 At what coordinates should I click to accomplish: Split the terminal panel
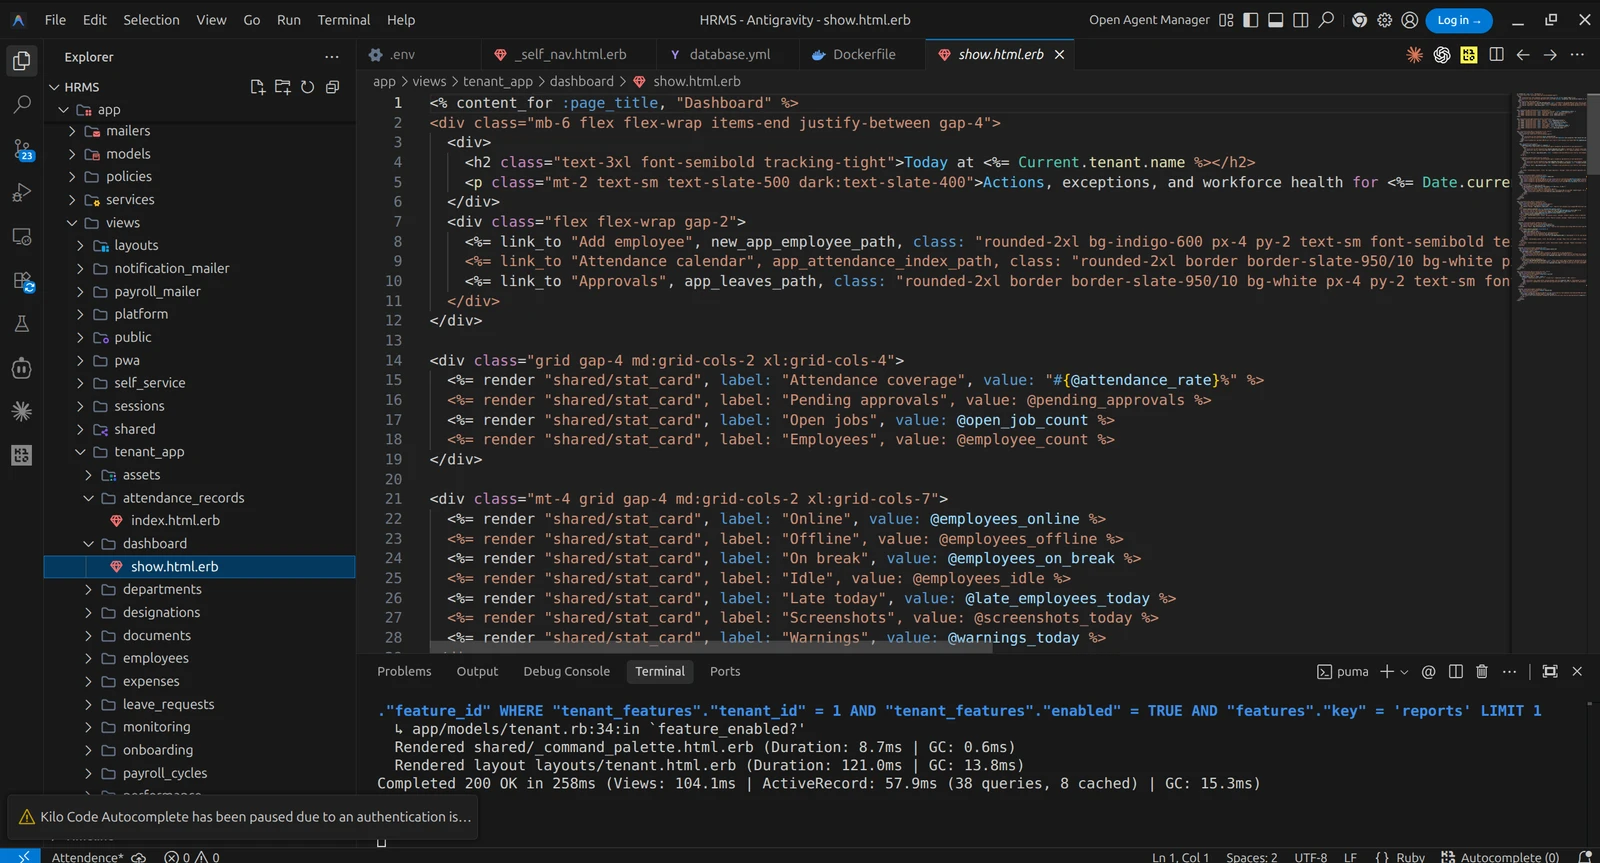tap(1456, 672)
